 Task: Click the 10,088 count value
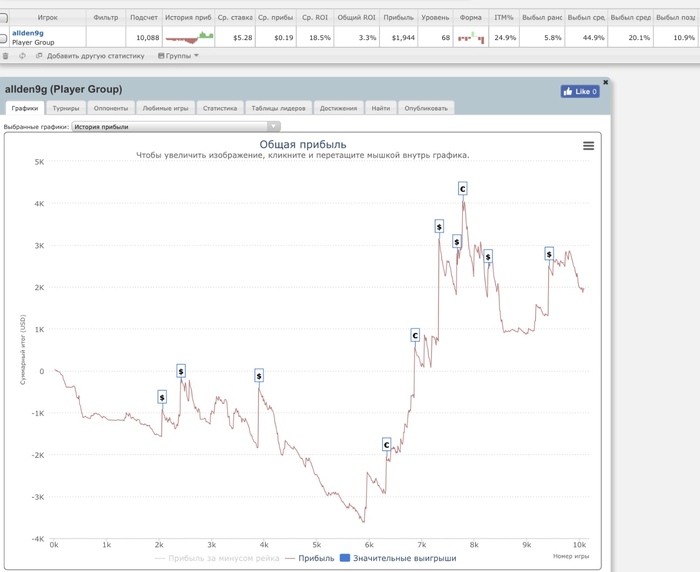pyautogui.click(x=148, y=38)
